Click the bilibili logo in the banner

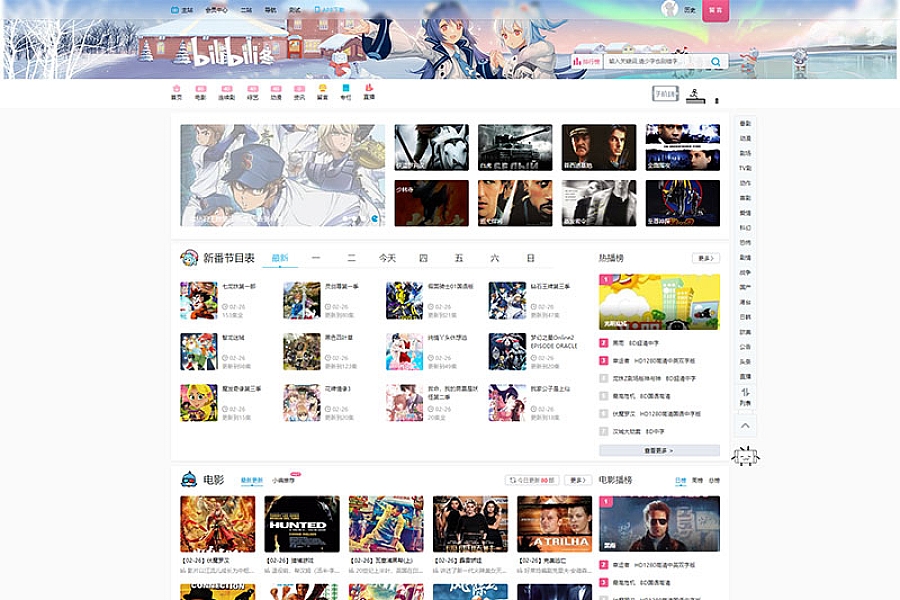coord(233,52)
